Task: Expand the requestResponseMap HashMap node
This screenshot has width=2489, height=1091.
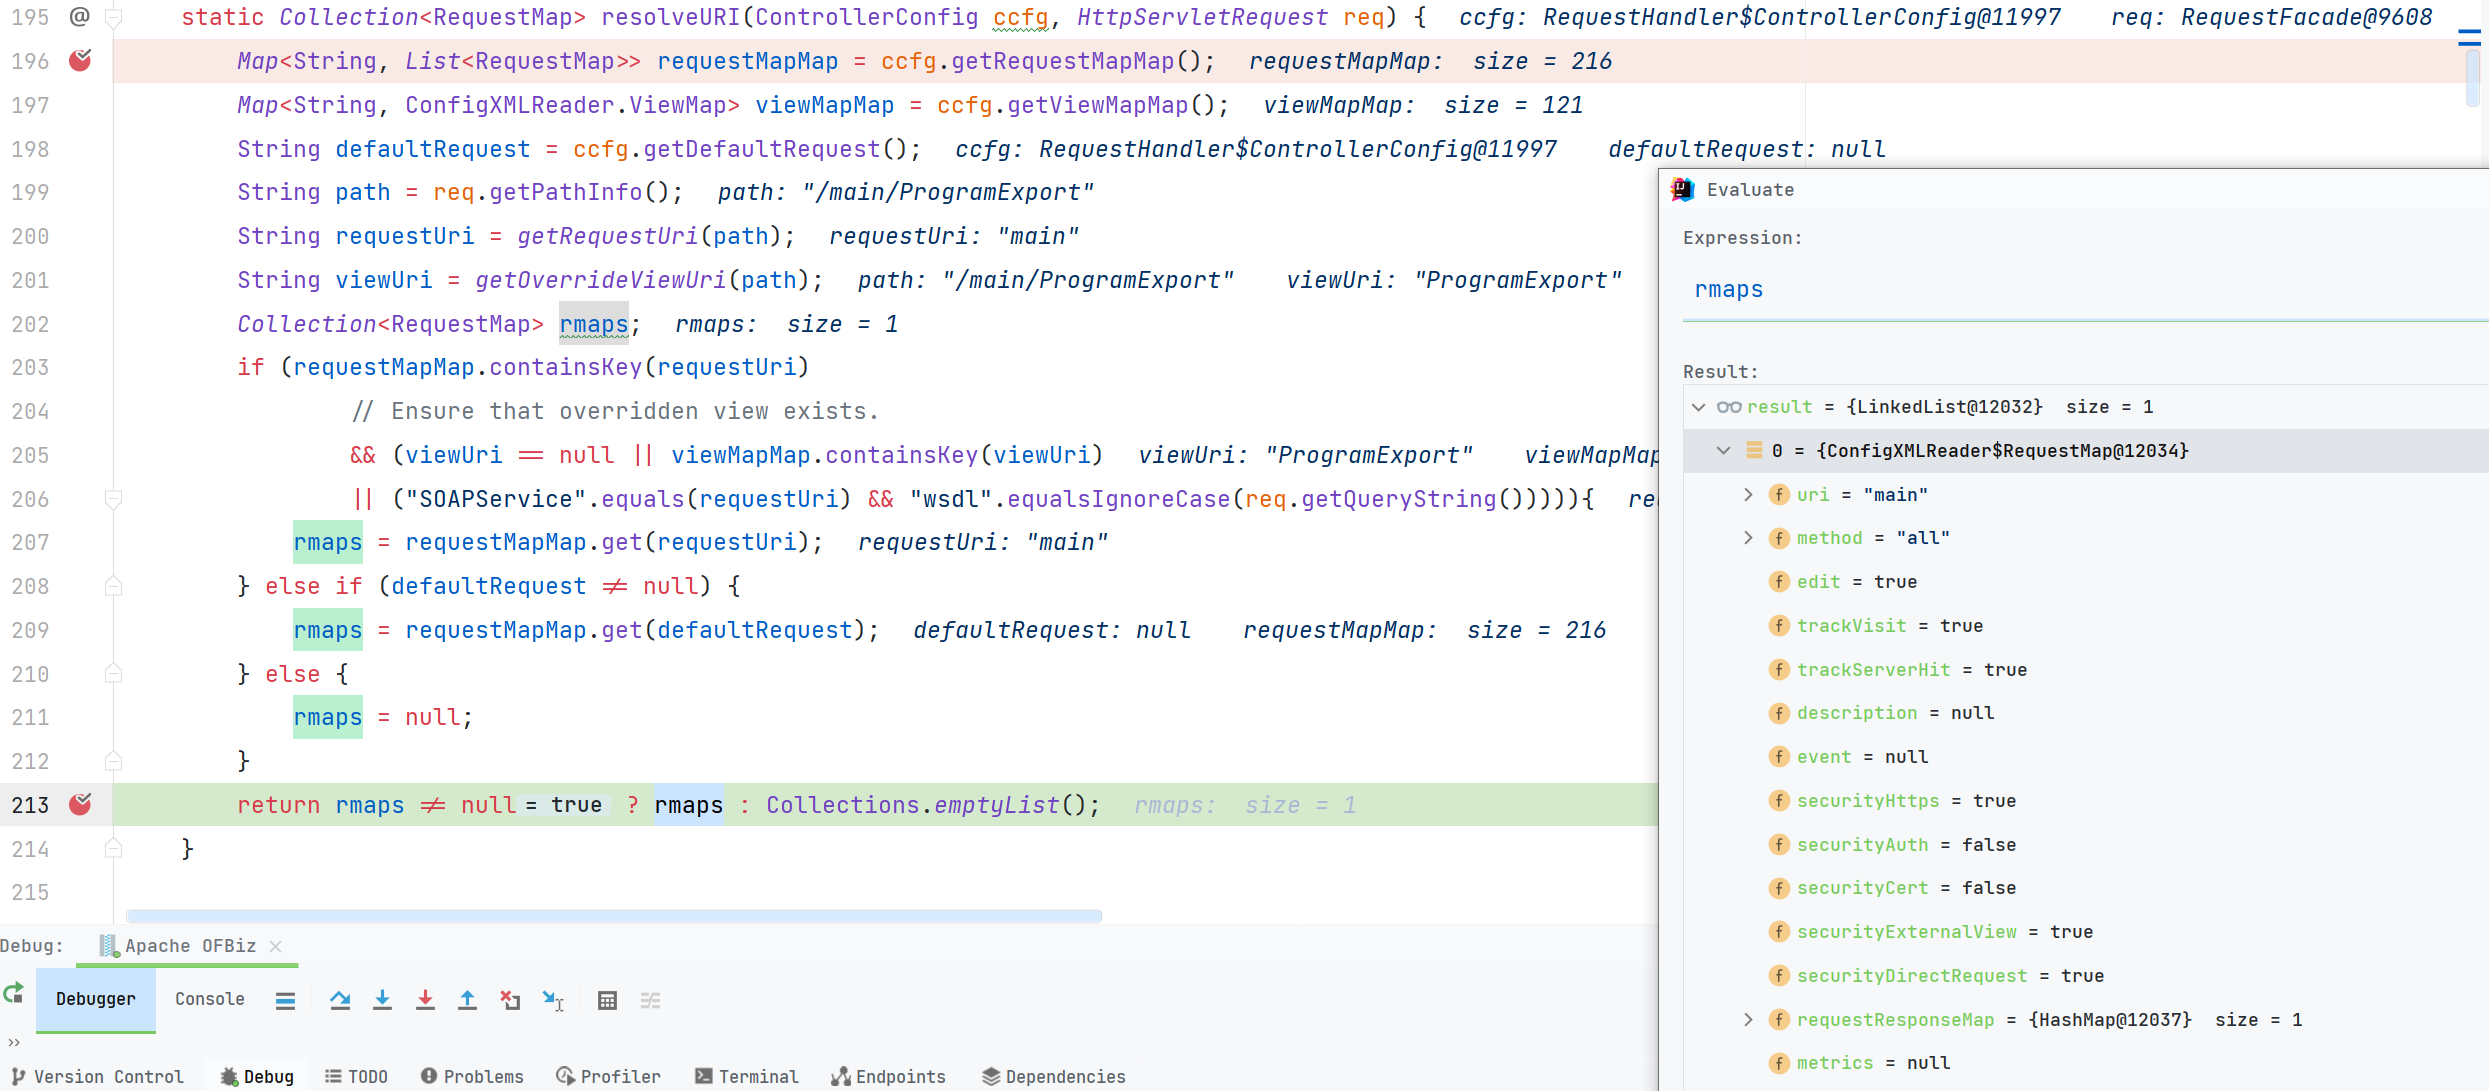Action: click(x=1748, y=1019)
